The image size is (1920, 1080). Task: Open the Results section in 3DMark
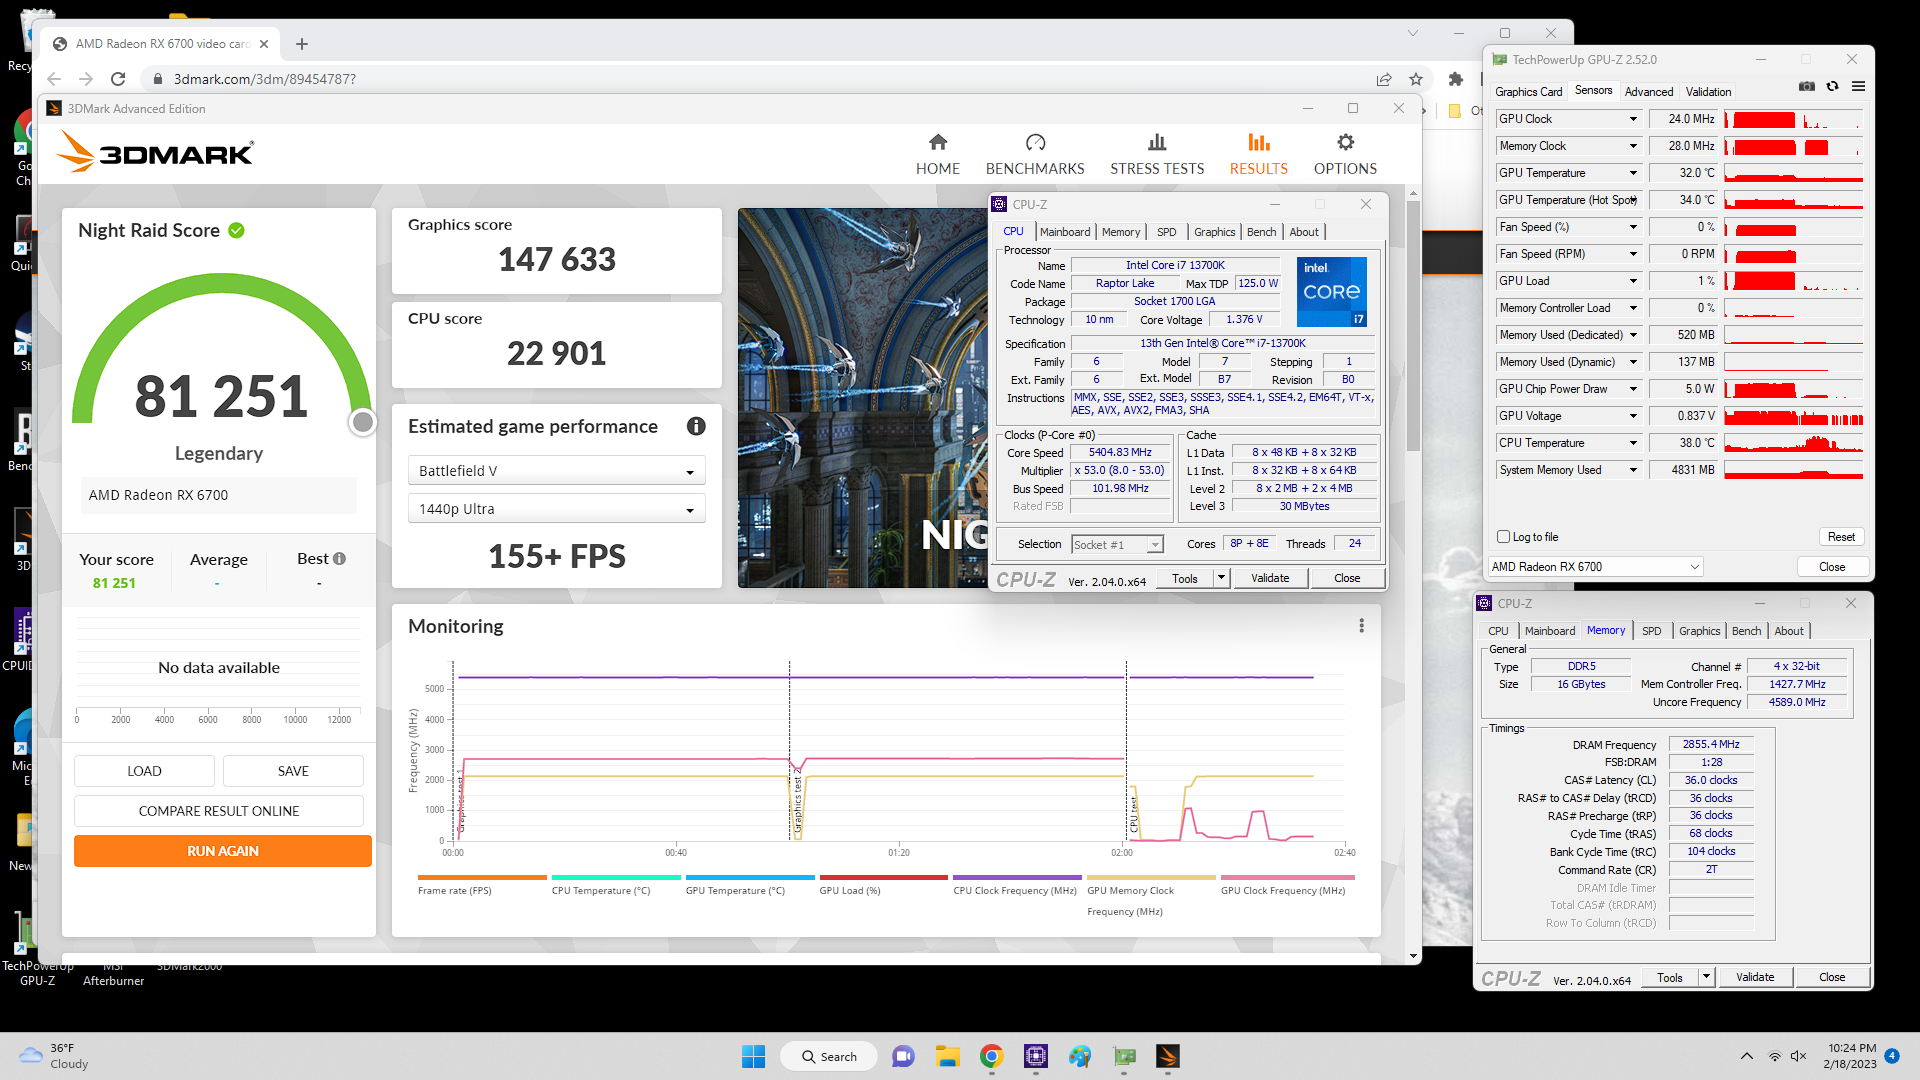click(x=1258, y=155)
